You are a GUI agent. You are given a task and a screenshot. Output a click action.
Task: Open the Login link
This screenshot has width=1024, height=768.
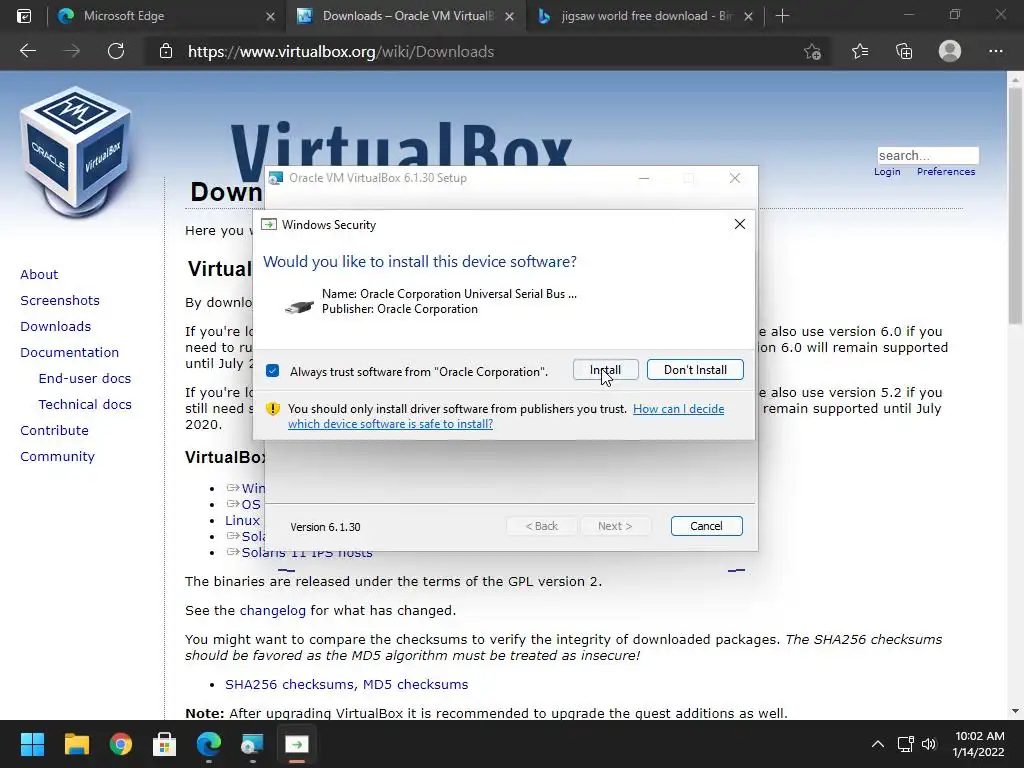887,172
